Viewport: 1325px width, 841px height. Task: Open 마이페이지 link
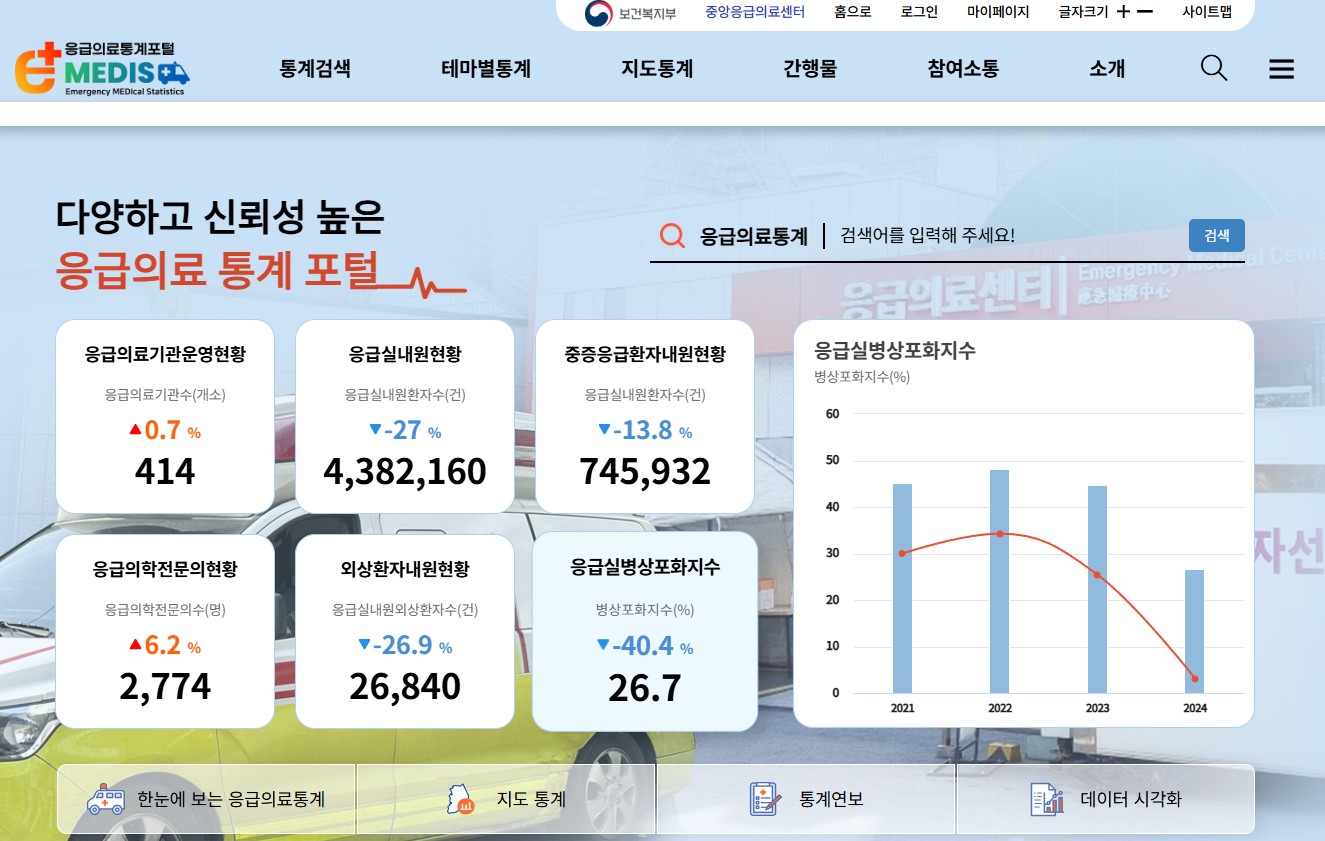tap(998, 12)
